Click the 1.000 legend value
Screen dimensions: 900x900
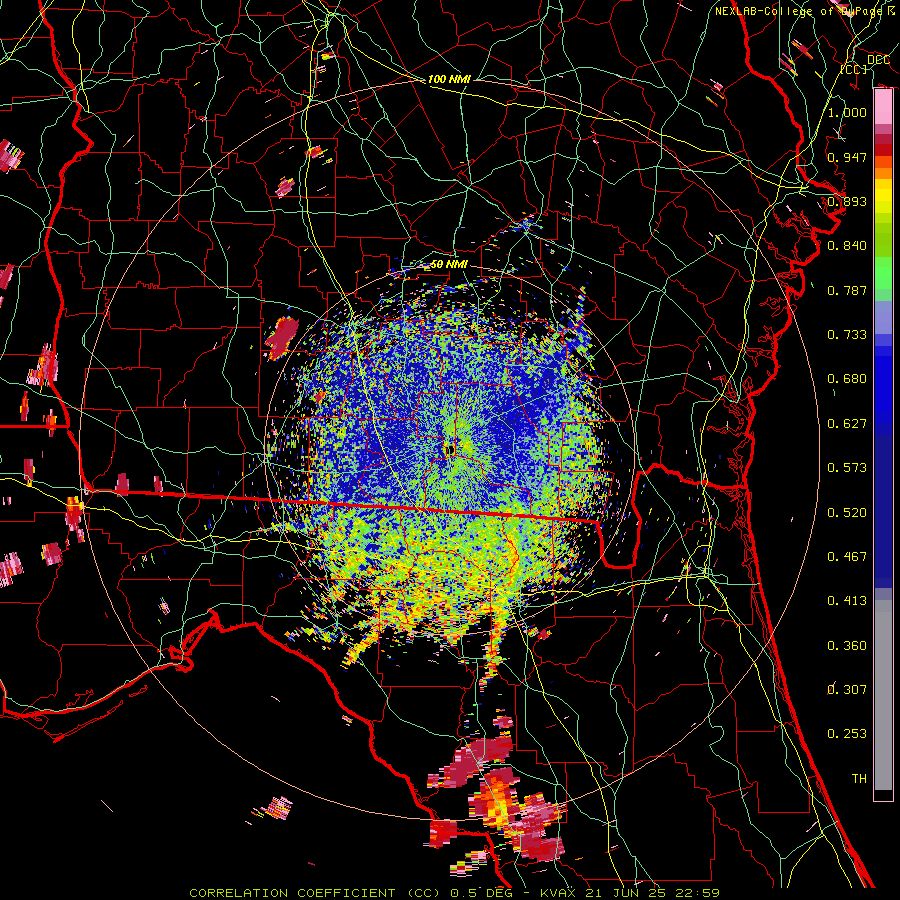(847, 112)
